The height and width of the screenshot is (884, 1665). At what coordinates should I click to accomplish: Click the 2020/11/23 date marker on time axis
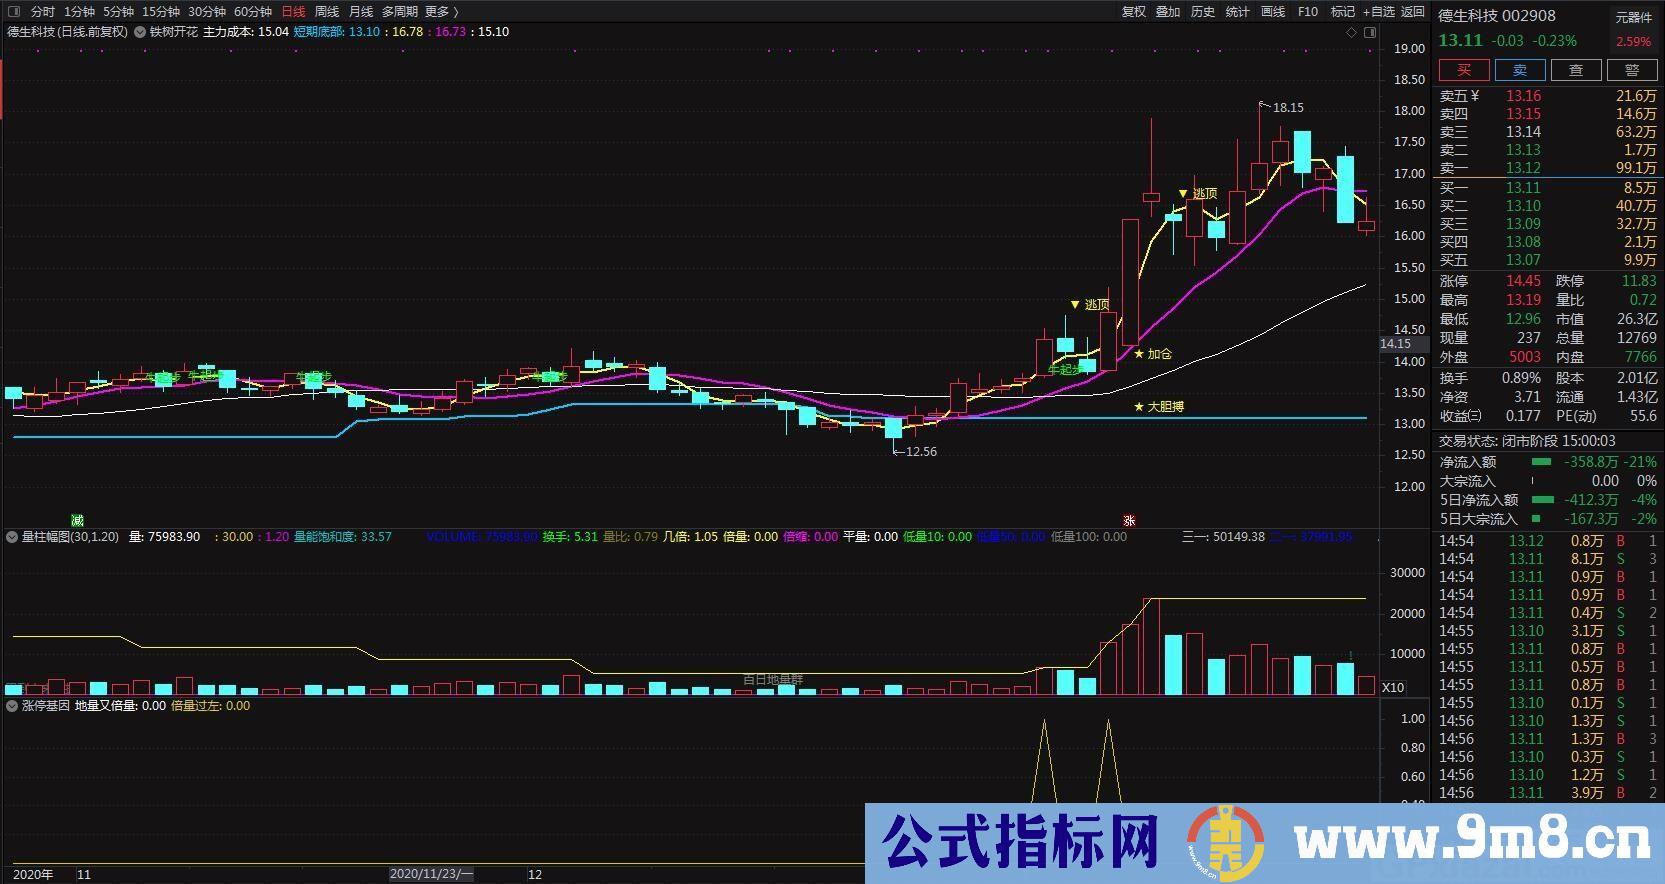[x=431, y=874]
